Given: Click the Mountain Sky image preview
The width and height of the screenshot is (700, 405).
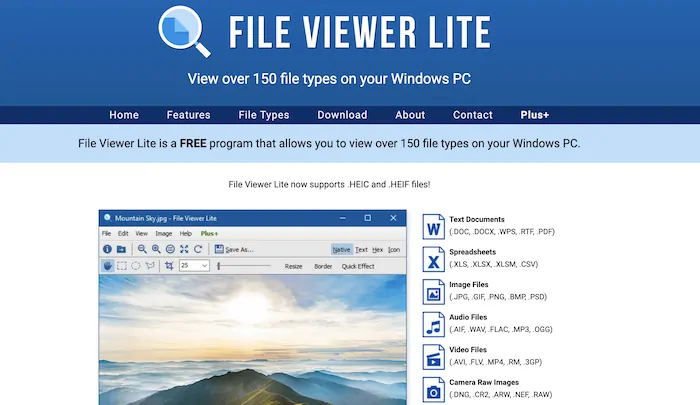Looking at the screenshot, I should pyautogui.click(x=253, y=340).
